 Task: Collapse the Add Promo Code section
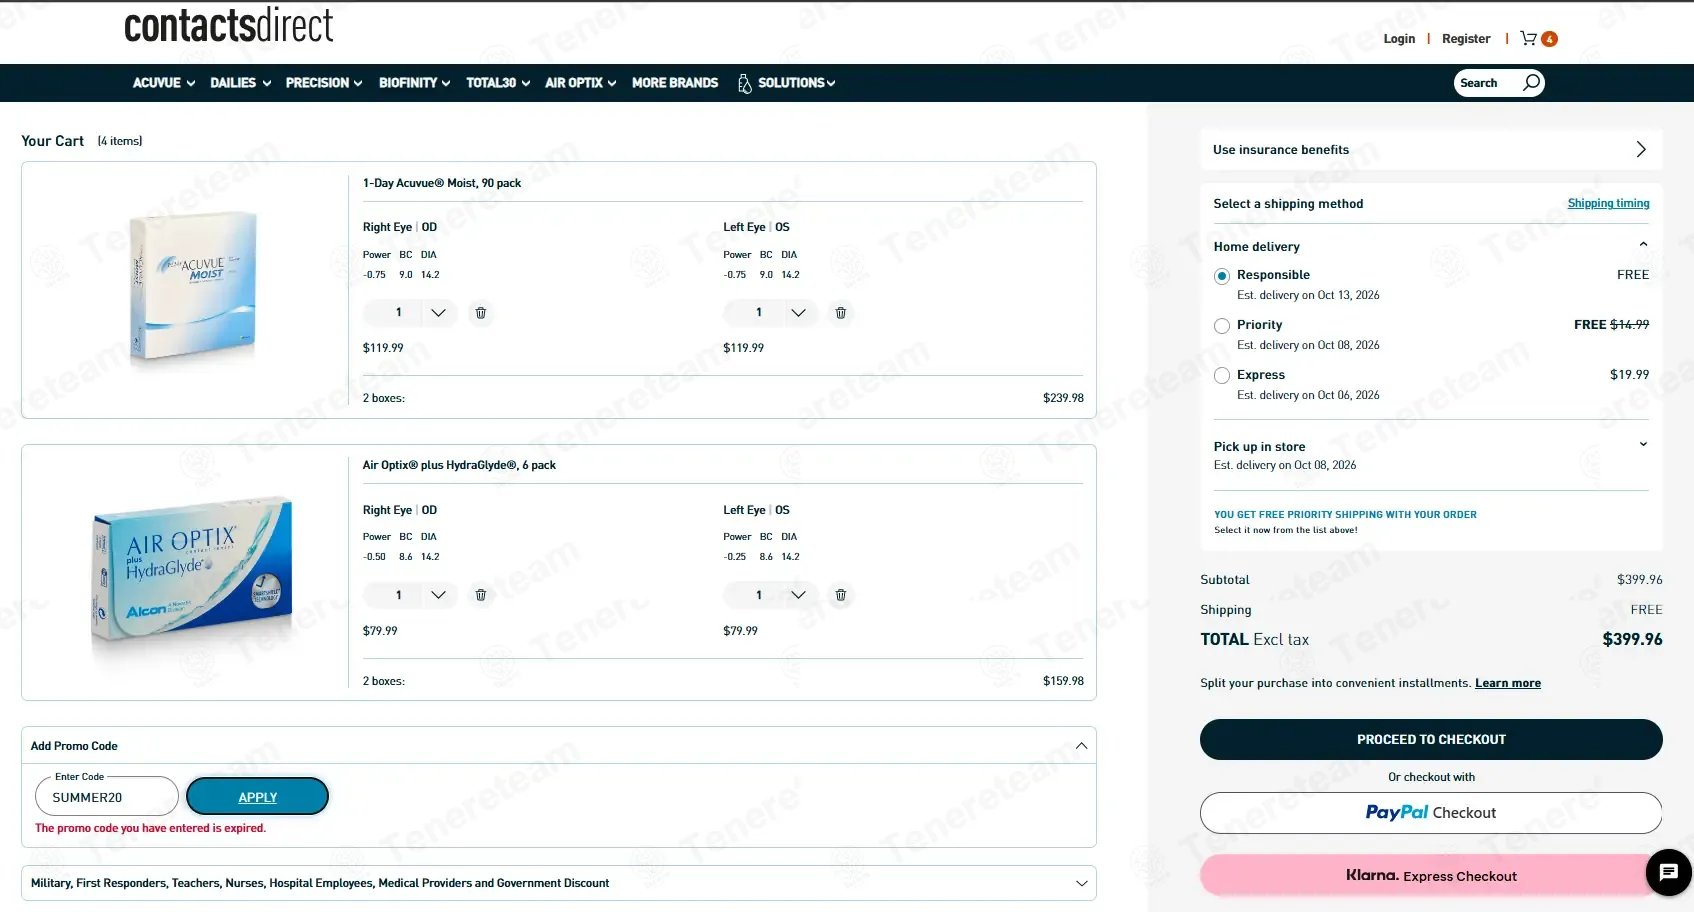pos(1081,746)
